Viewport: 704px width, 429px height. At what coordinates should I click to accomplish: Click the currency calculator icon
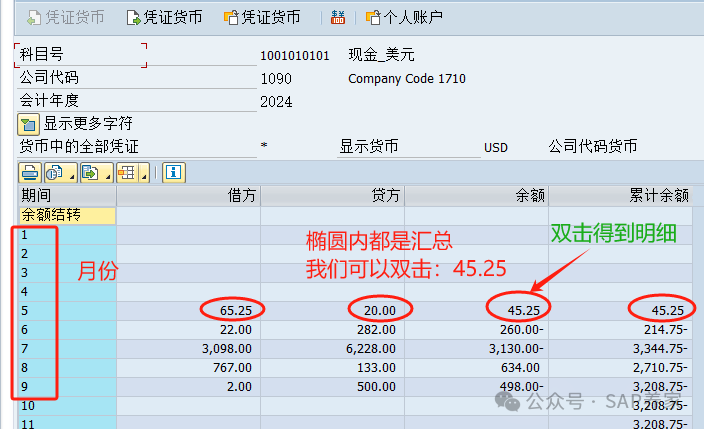coord(338,18)
